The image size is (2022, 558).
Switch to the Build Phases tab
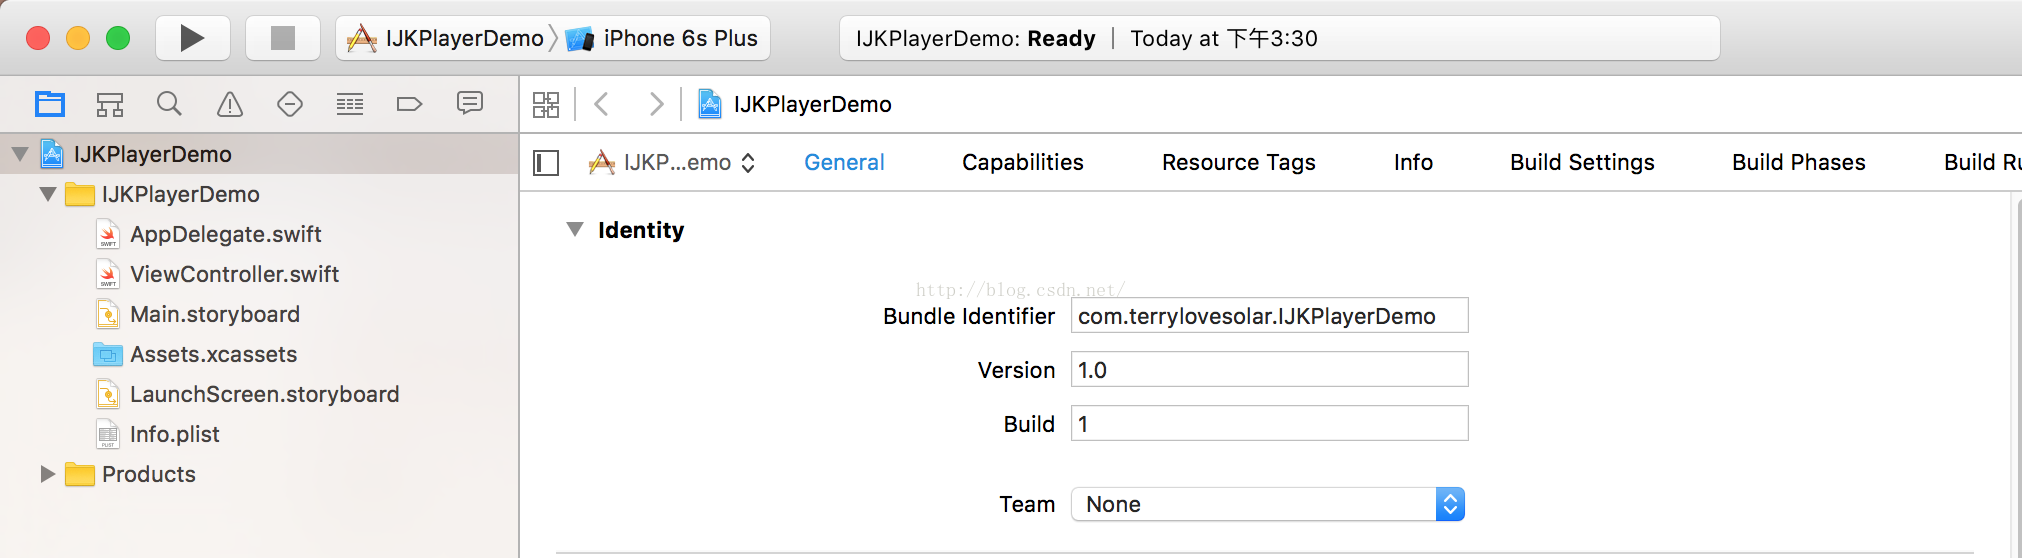click(x=1799, y=162)
